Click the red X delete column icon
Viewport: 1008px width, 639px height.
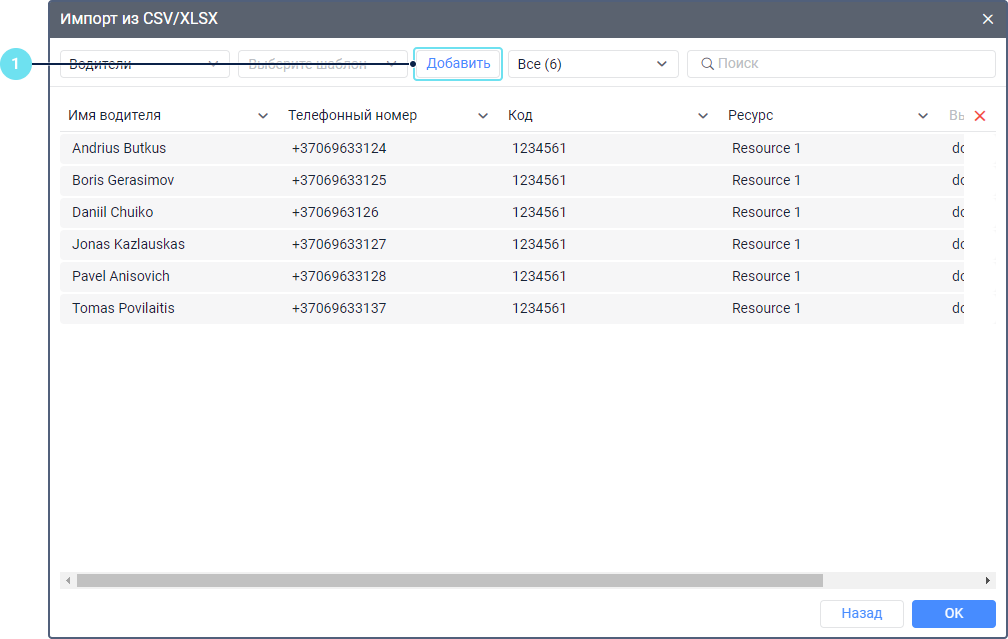[980, 116]
